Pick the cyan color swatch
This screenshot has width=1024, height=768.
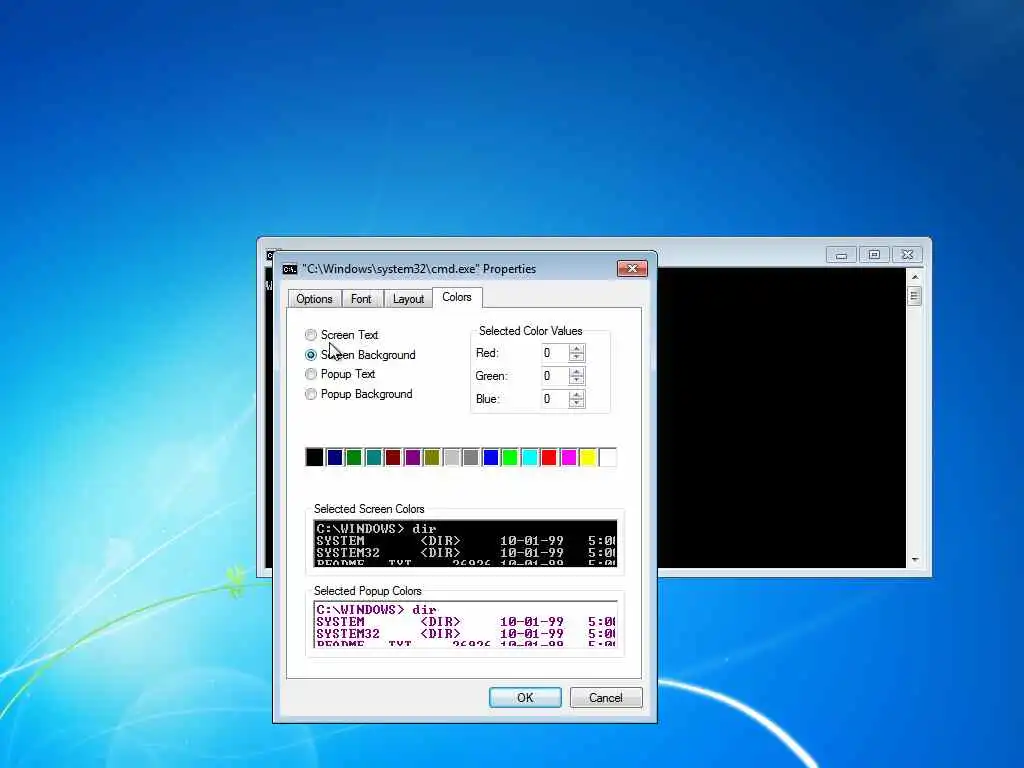[530, 457]
